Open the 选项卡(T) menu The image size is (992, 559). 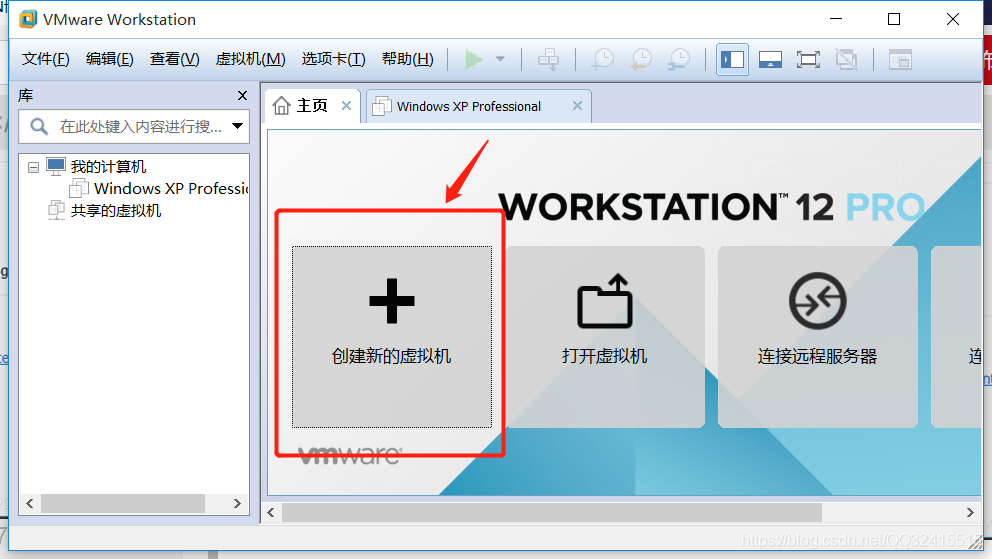[x=333, y=59]
